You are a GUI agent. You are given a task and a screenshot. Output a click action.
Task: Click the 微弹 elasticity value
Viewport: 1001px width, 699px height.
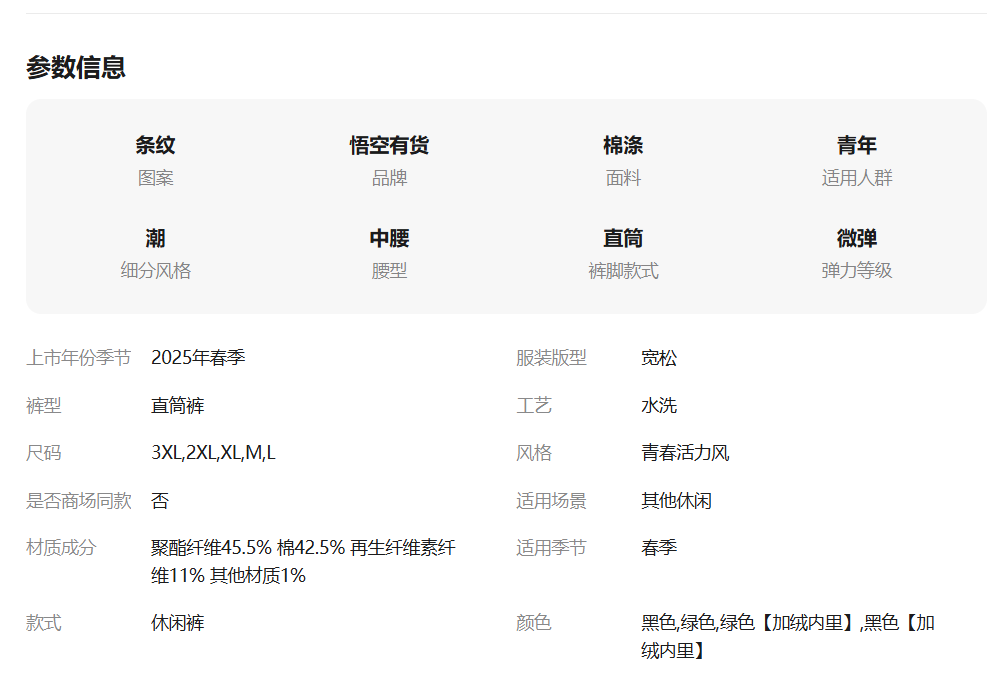point(856,239)
